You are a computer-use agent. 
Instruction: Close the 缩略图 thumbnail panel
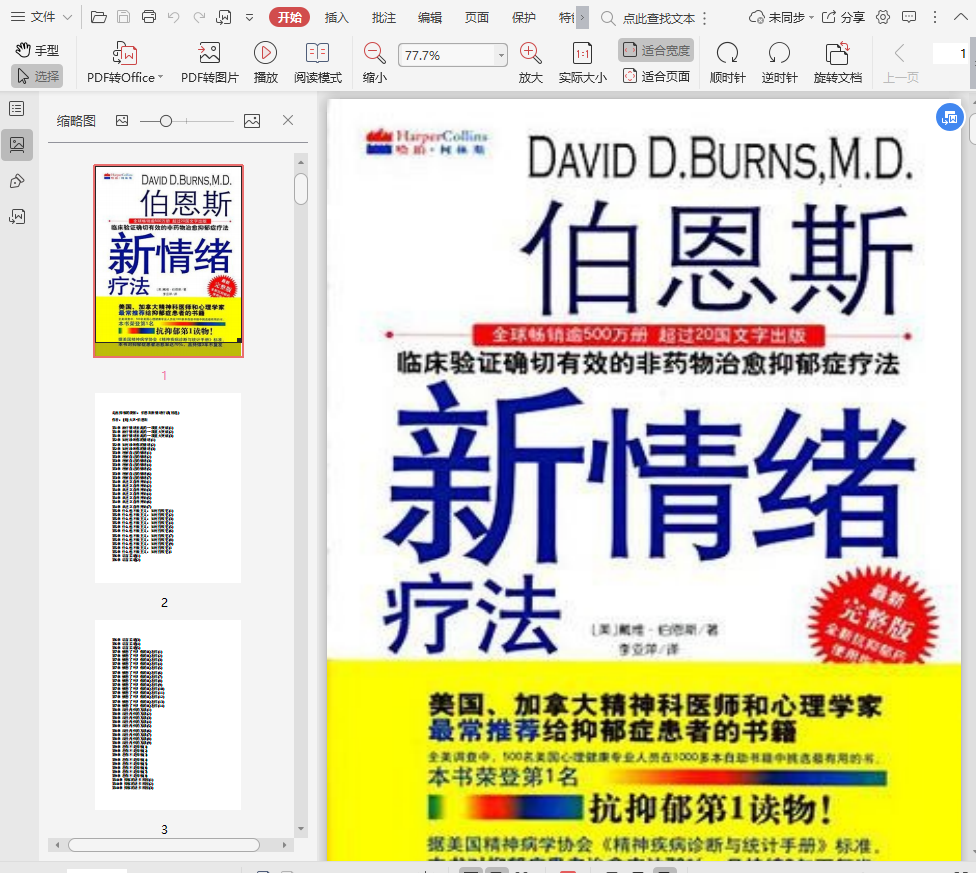tap(288, 120)
